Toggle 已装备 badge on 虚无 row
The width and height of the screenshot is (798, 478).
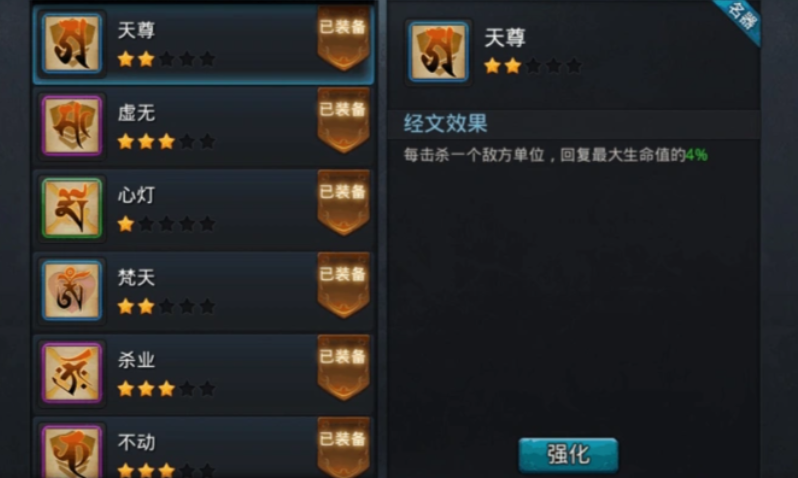point(344,121)
